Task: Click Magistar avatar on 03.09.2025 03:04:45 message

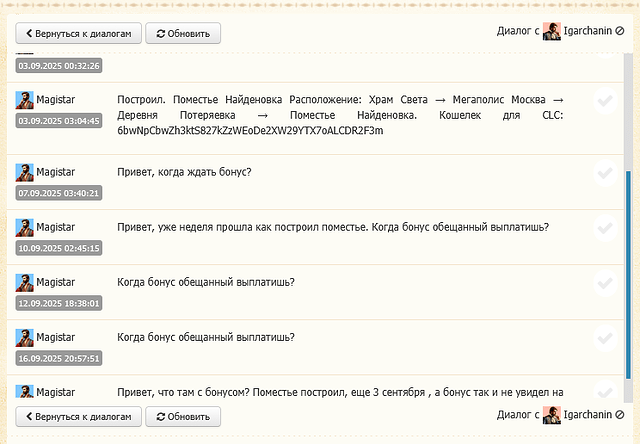Action: coord(24,100)
